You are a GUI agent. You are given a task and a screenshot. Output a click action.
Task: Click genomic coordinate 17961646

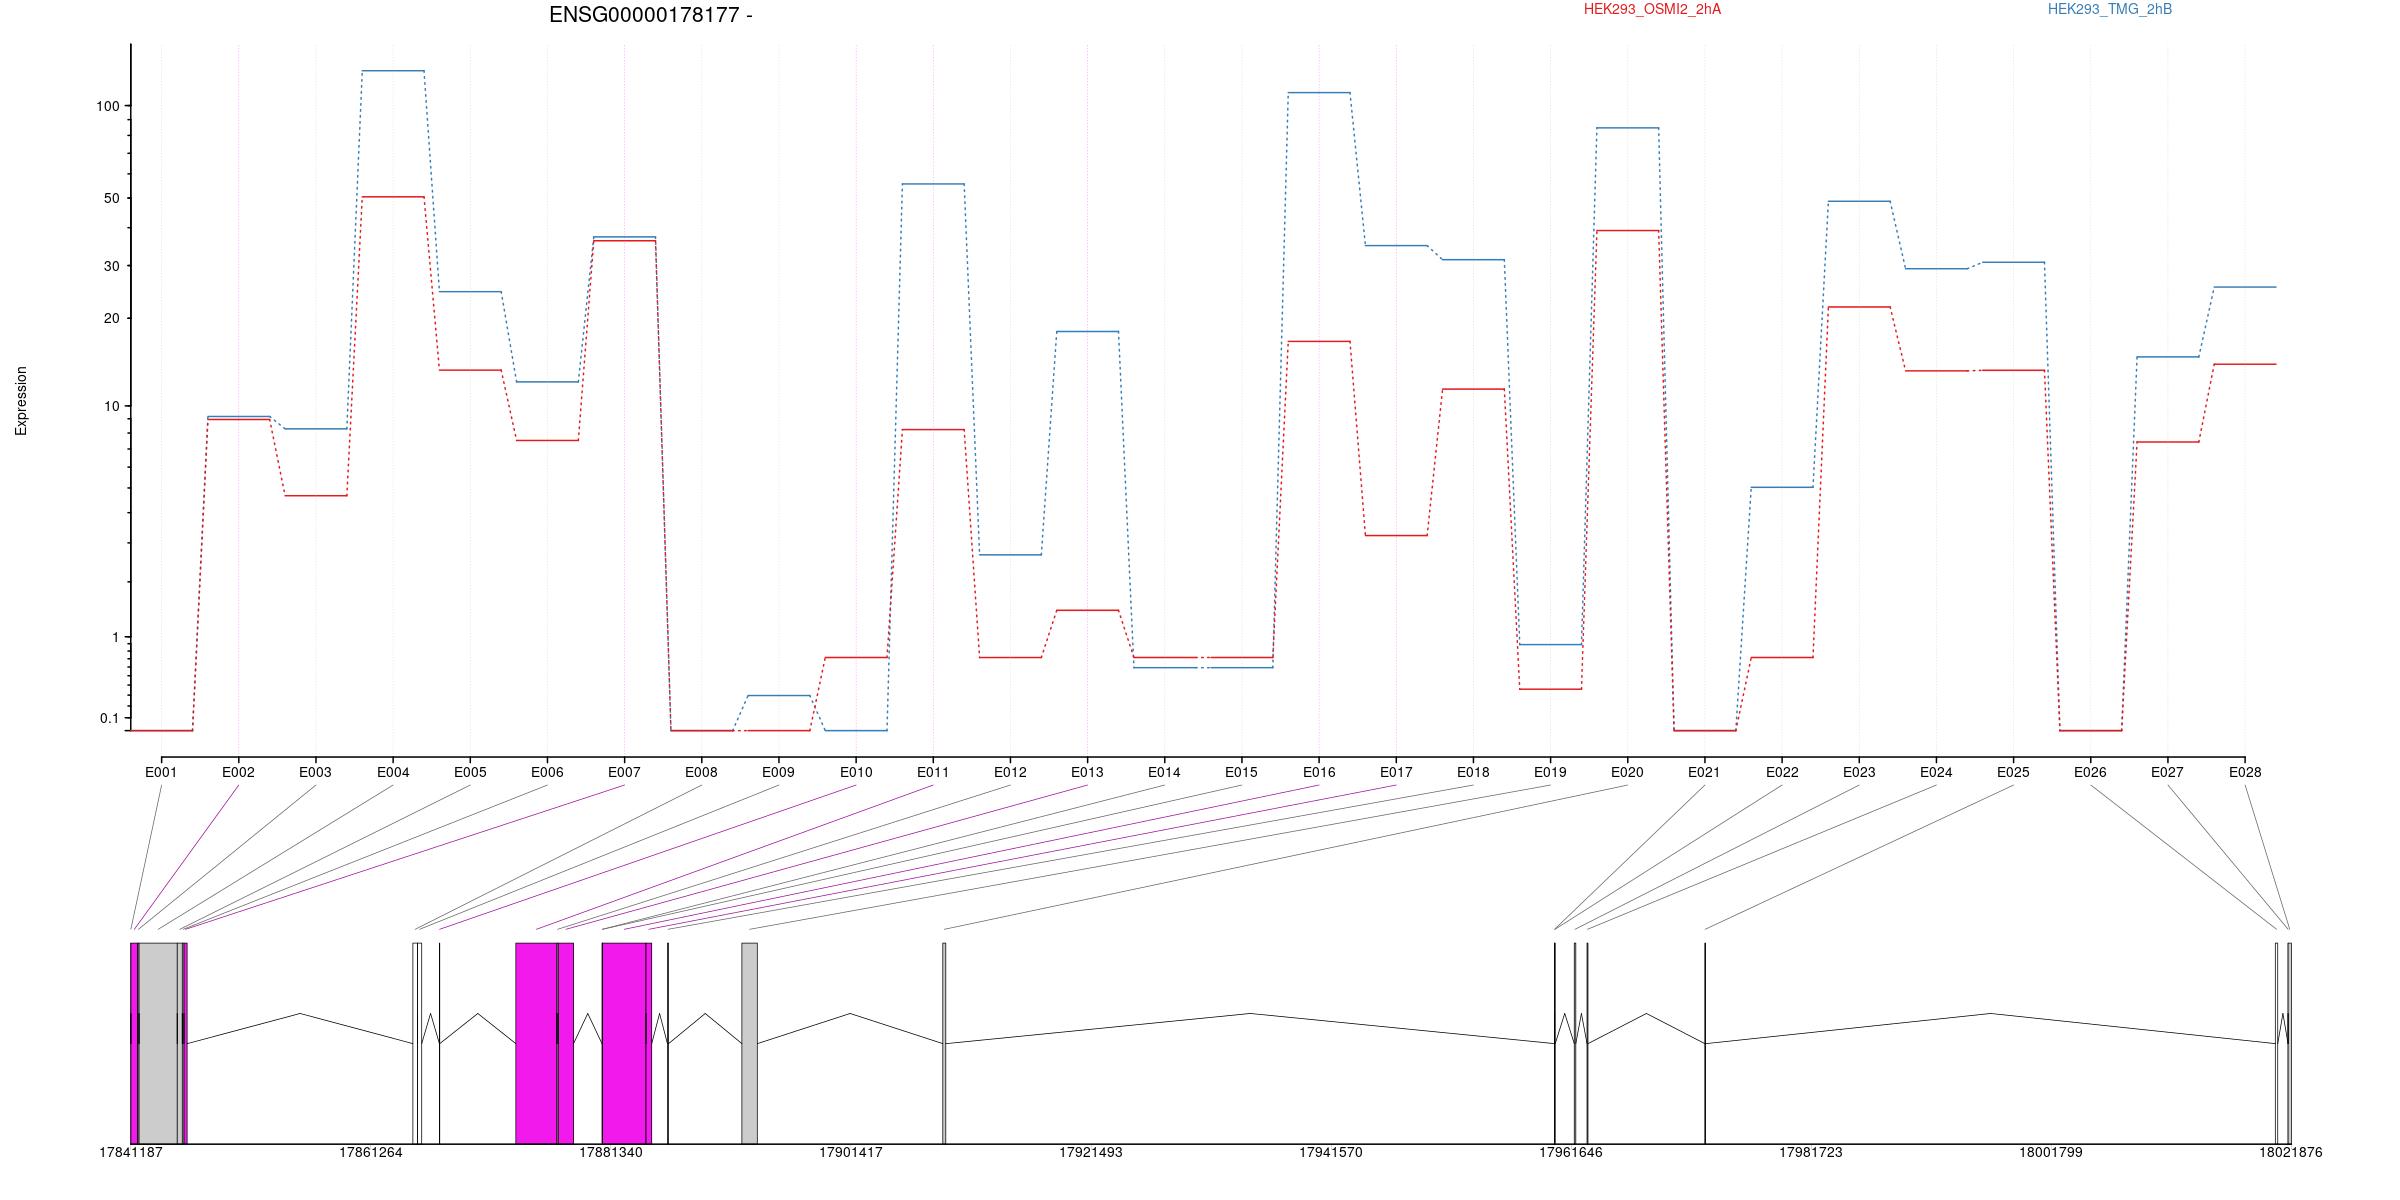[x=1571, y=1152]
